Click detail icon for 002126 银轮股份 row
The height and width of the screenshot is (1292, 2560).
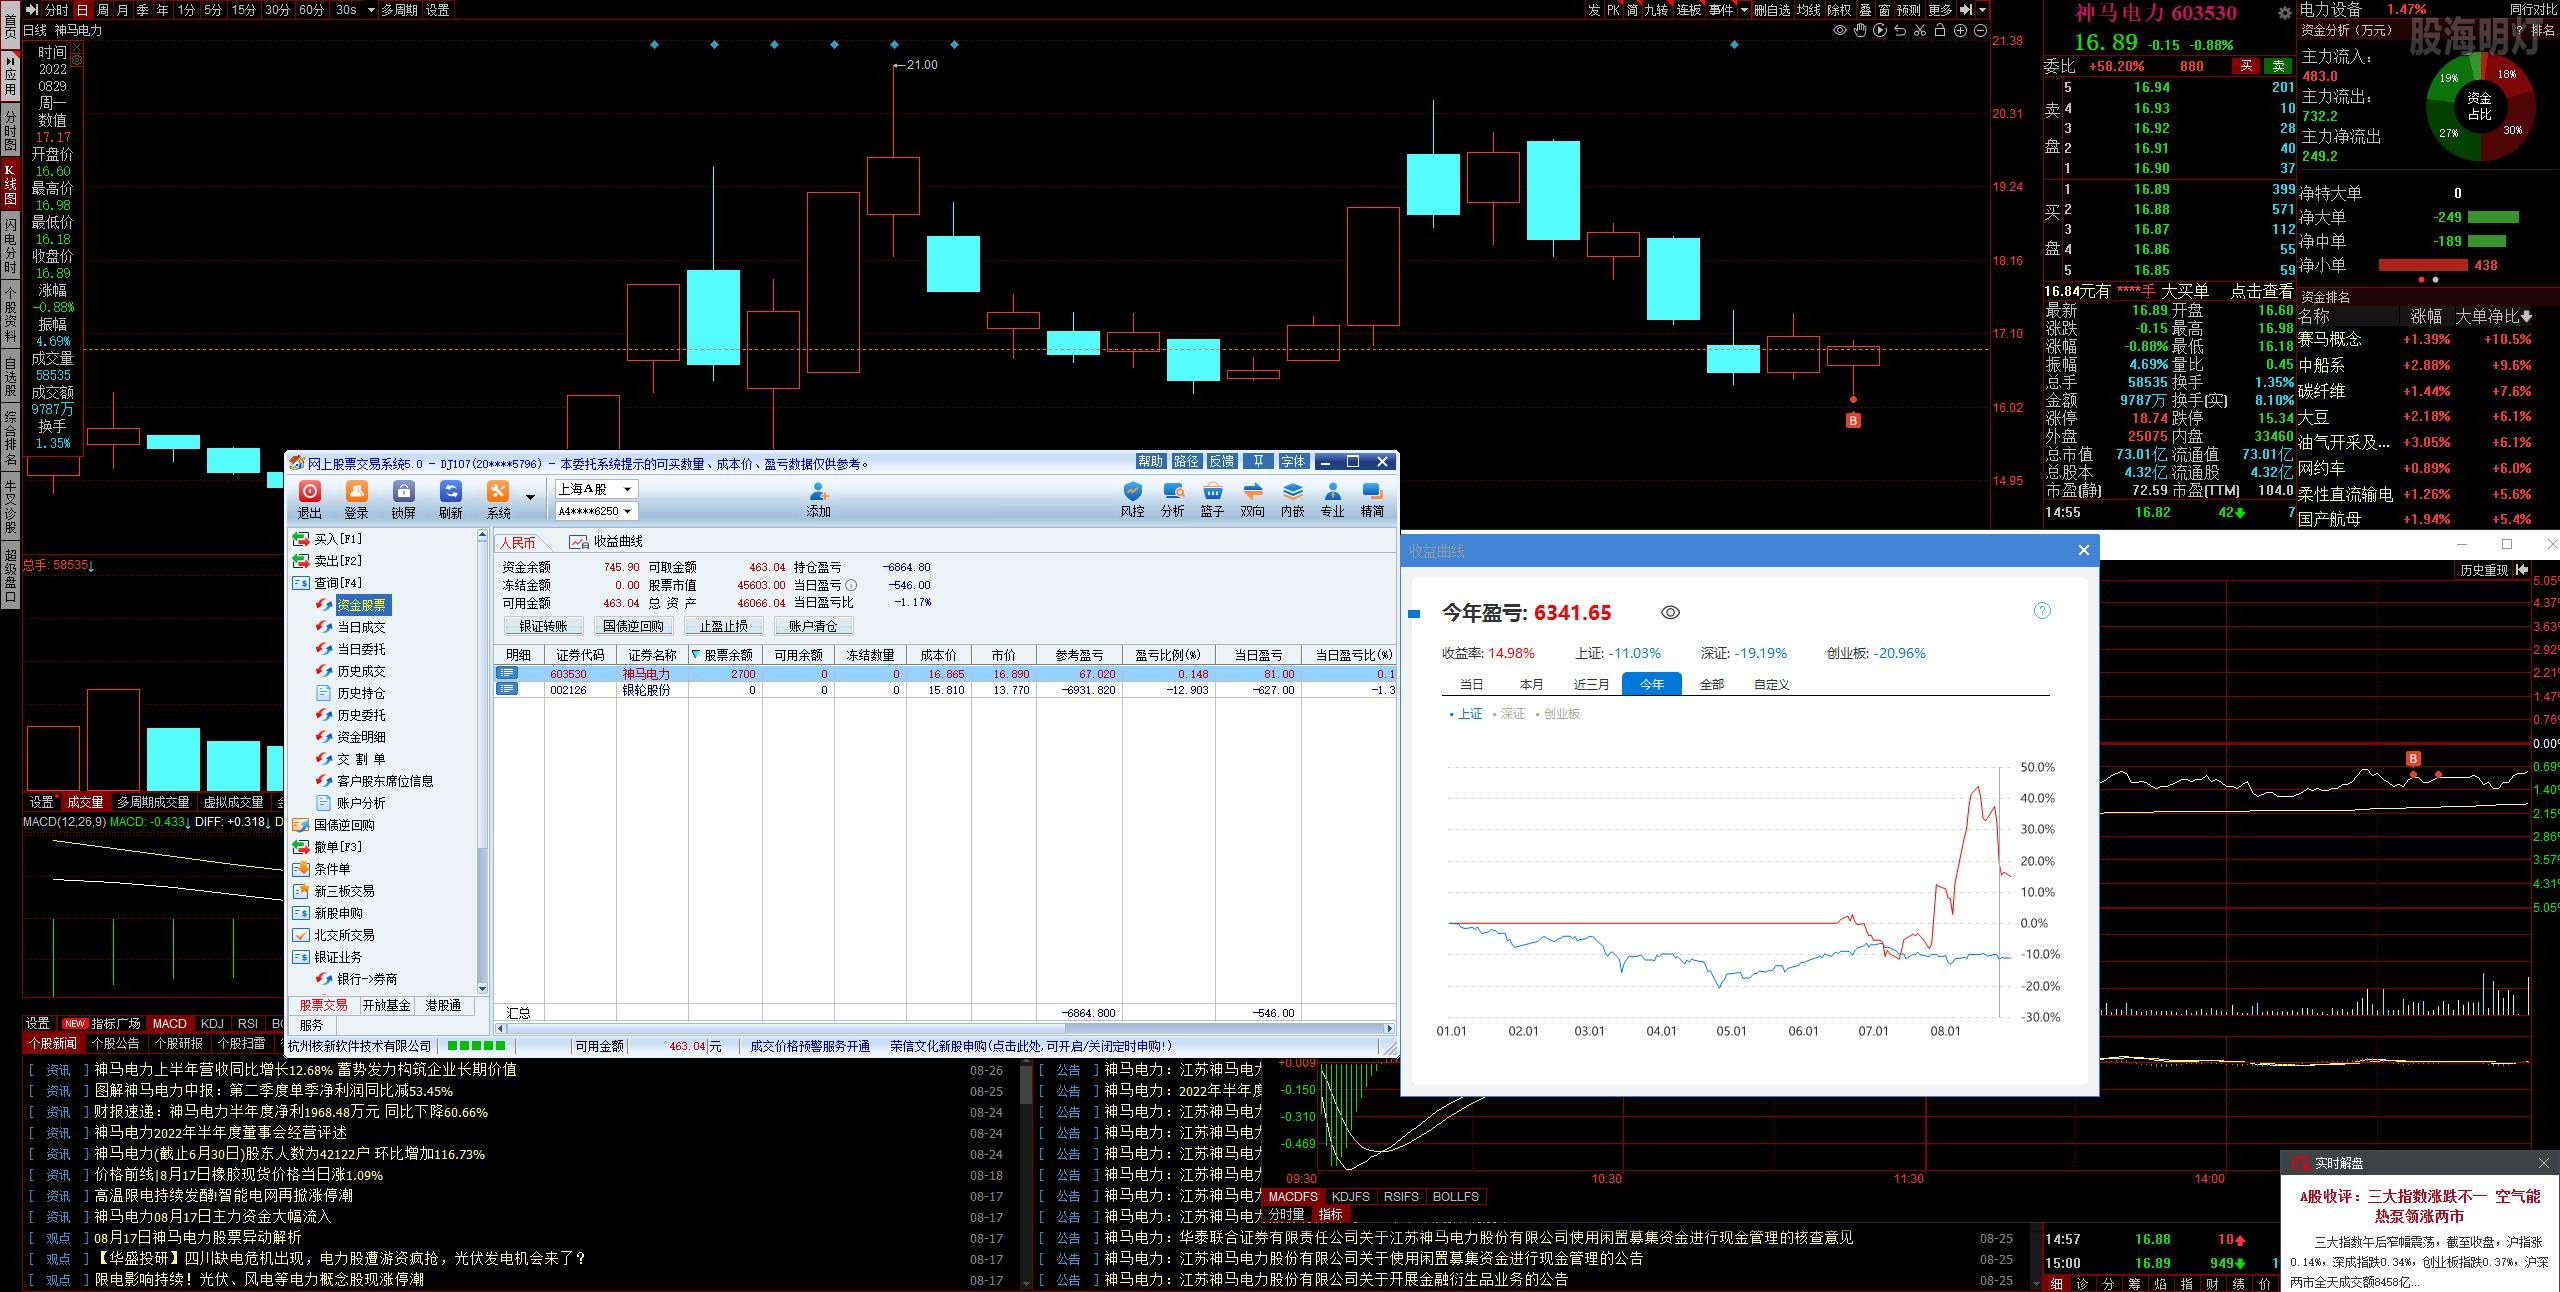point(507,690)
